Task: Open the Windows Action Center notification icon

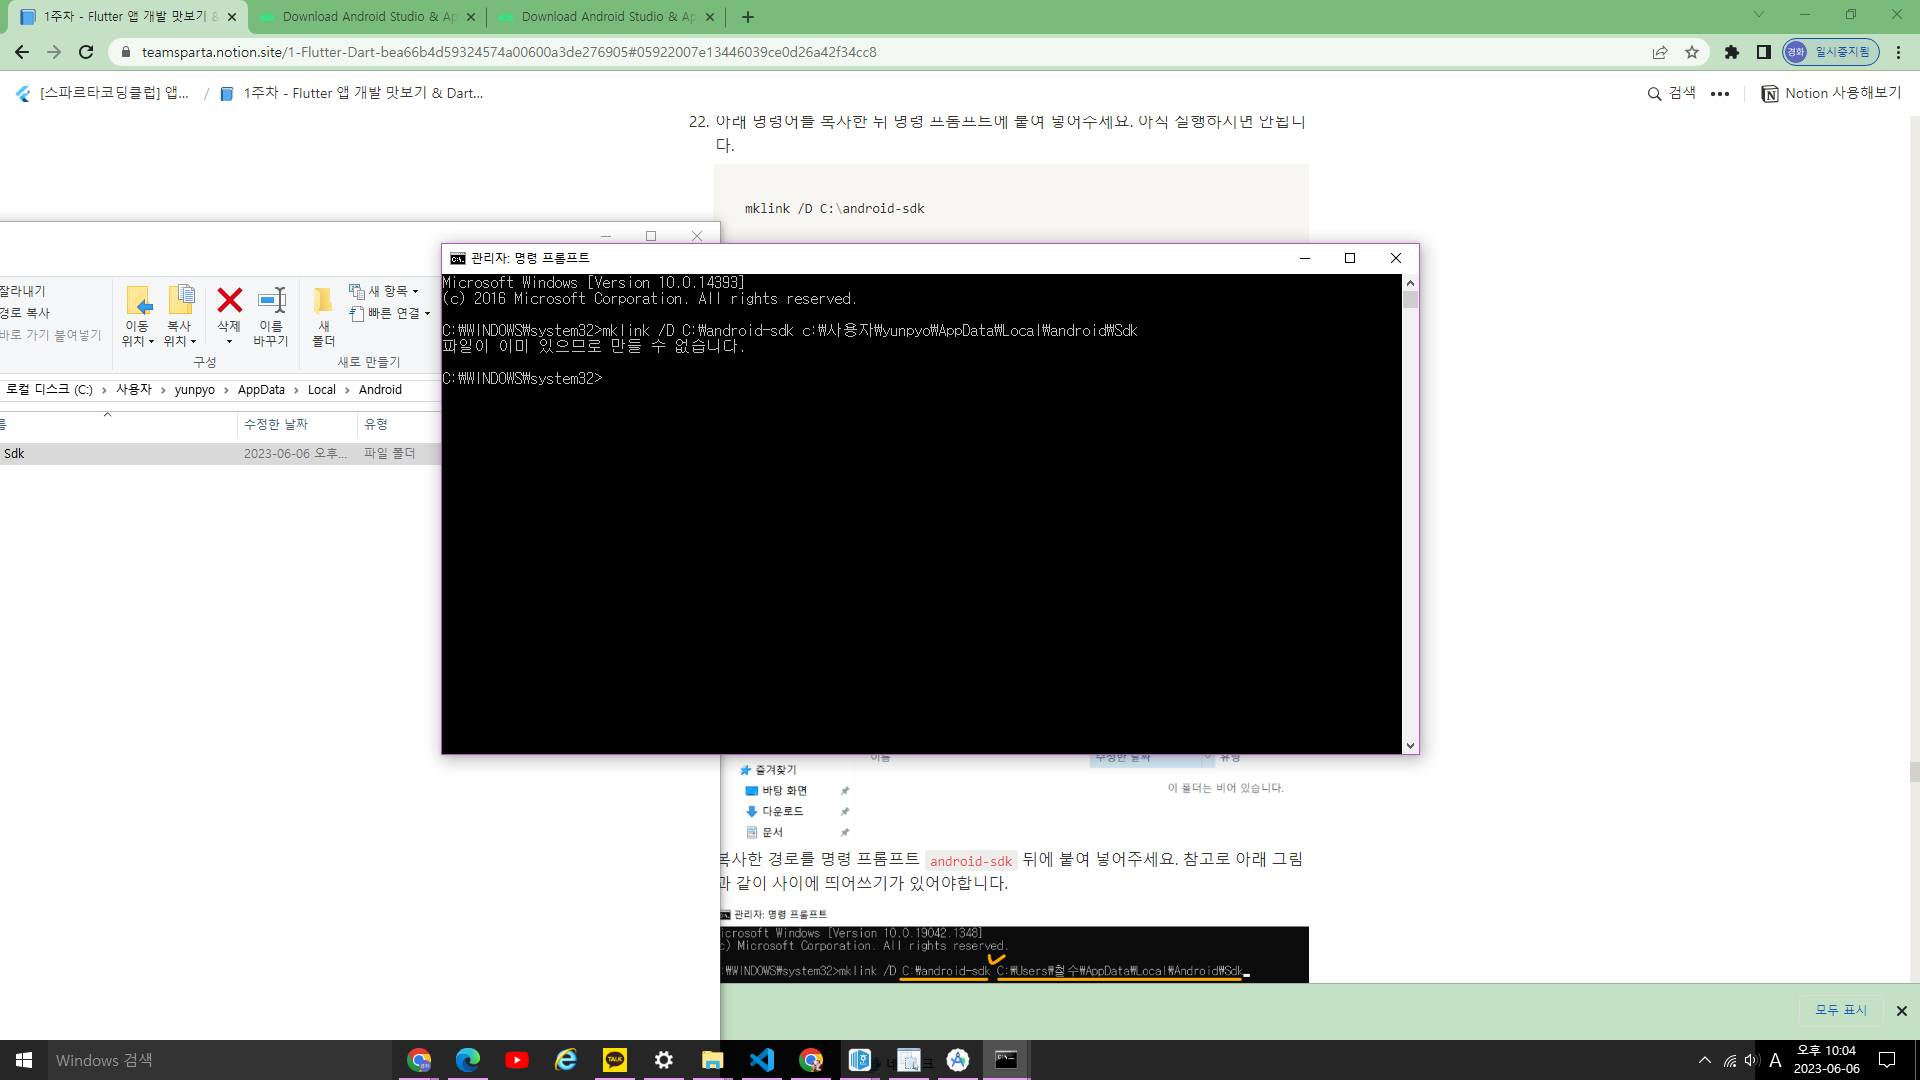Action: coord(1887,1060)
